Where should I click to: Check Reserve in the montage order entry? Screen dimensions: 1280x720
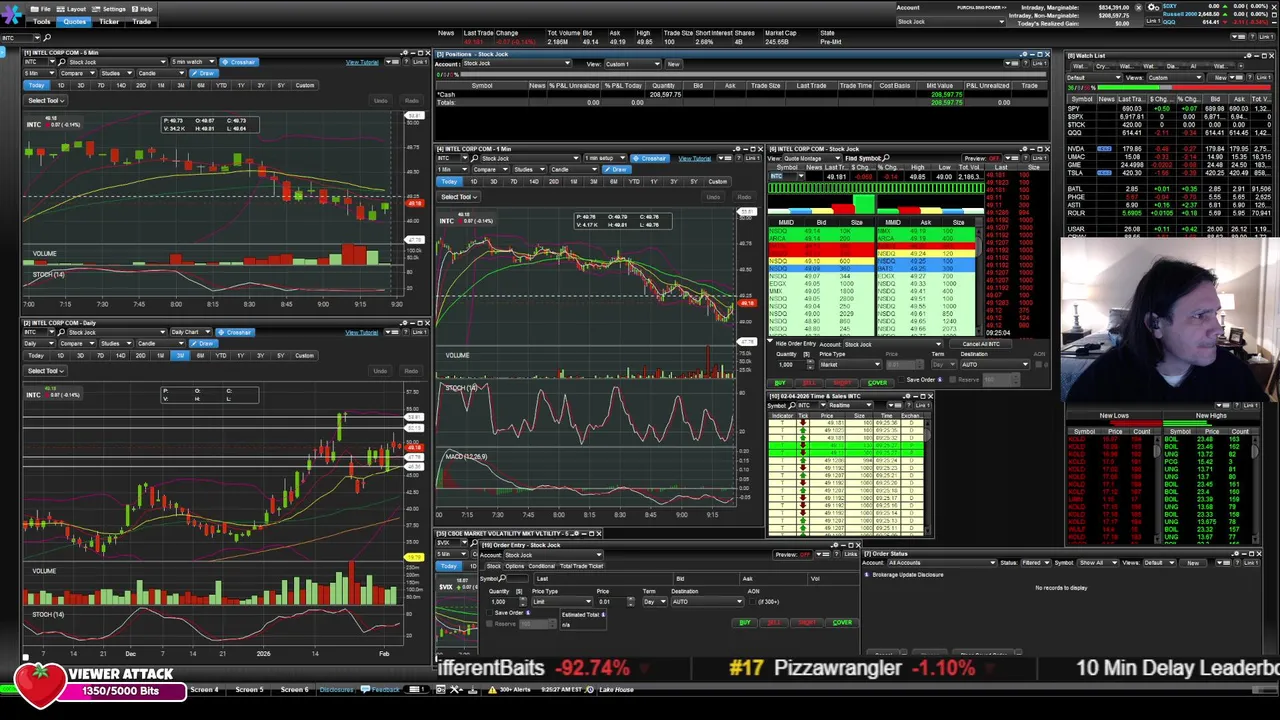coord(953,380)
